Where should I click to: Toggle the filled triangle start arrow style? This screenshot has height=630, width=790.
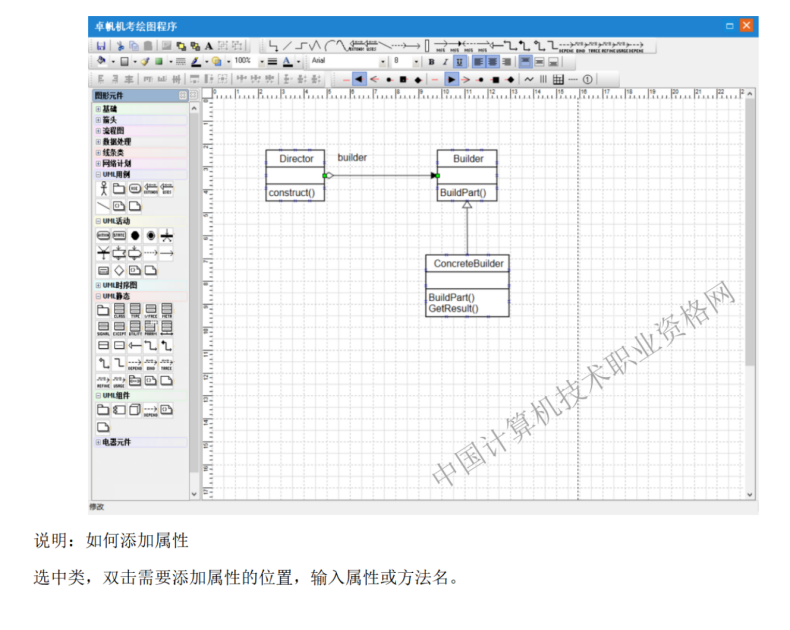(359, 79)
